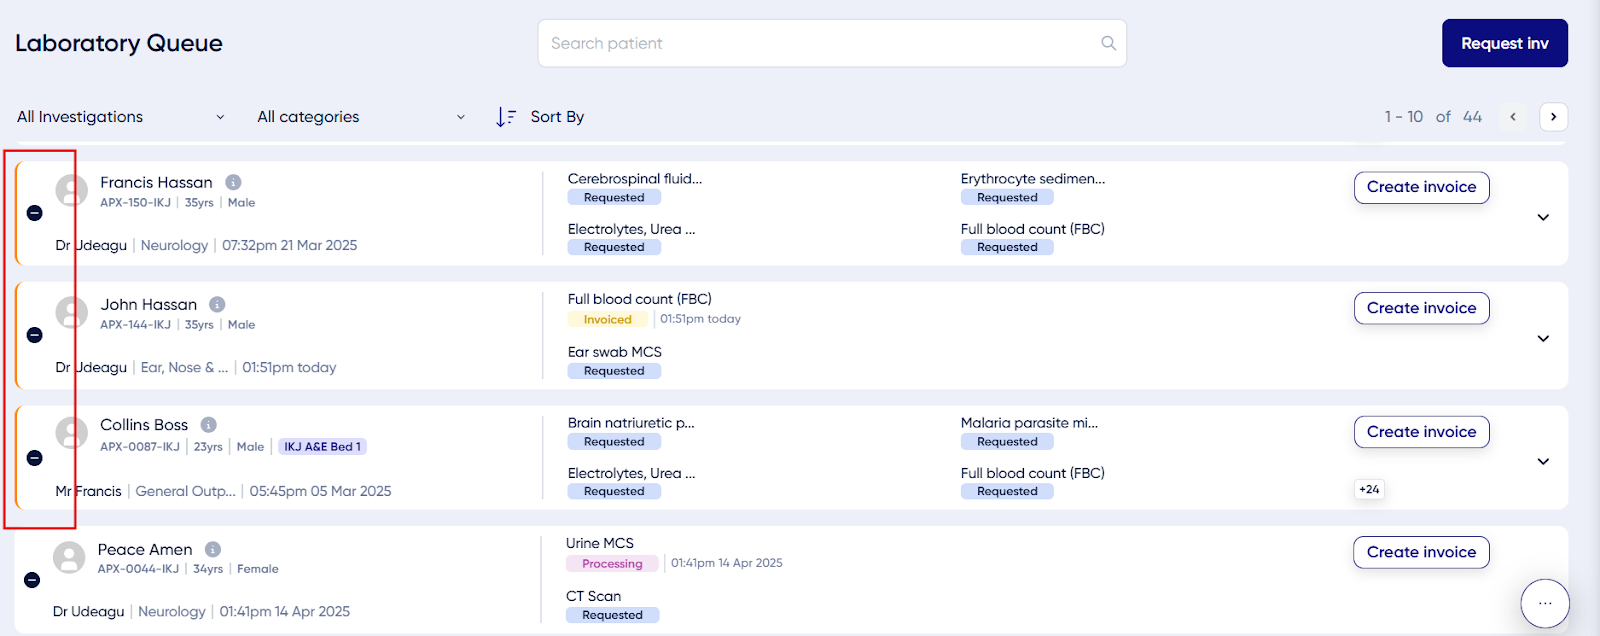The image size is (1600, 636).
Task: Click the search magnifier icon
Action: (1108, 43)
